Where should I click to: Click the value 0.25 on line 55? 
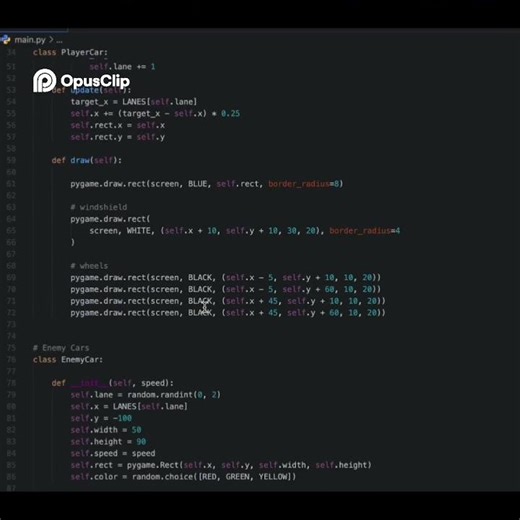point(230,113)
